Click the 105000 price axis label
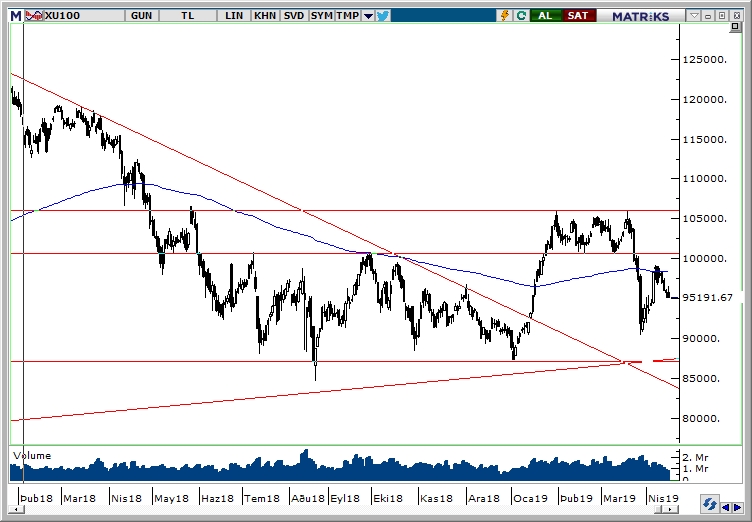 click(x=705, y=219)
